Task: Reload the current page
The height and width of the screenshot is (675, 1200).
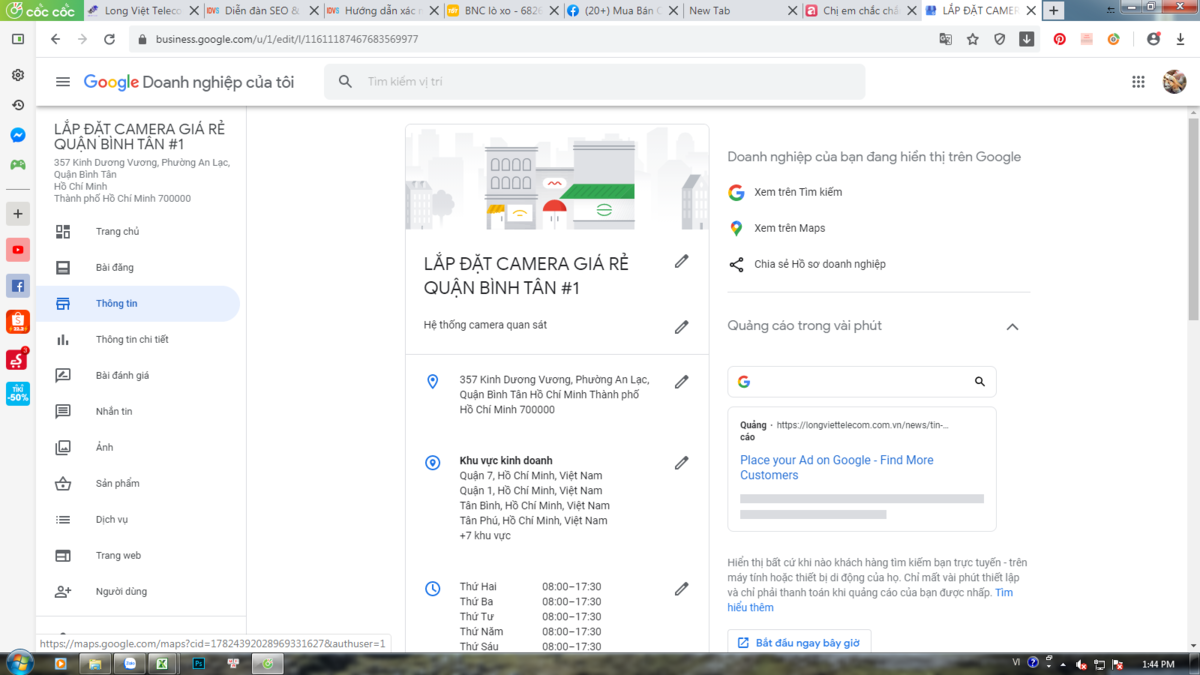Action: (110, 39)
